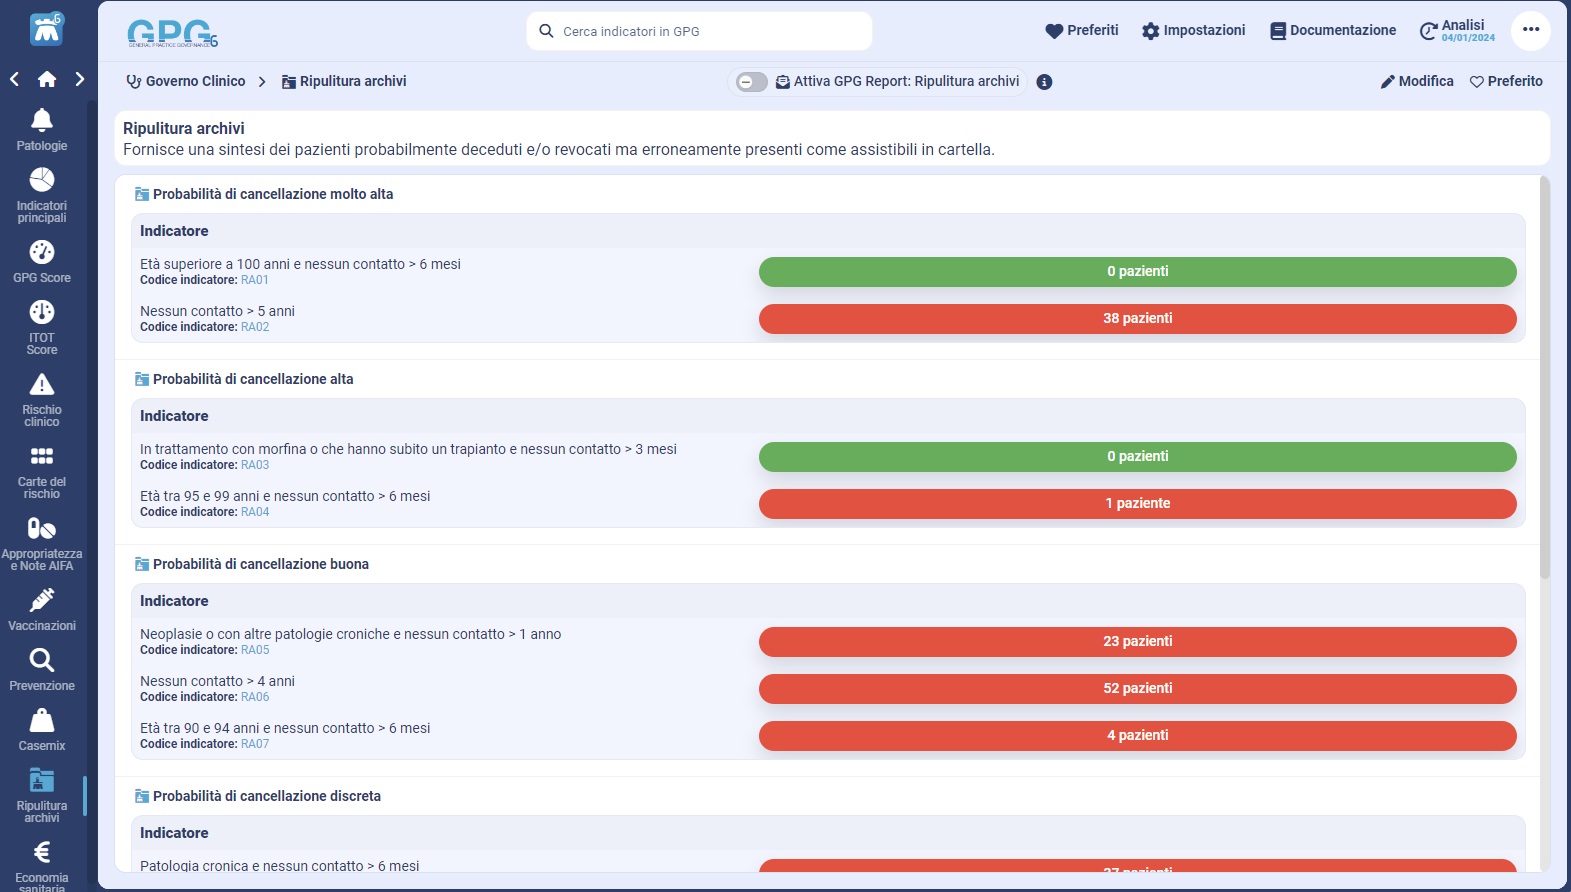Open Carte del rischio grid icon
Viewport: 1571px width, 892px height.
[42, 457]
